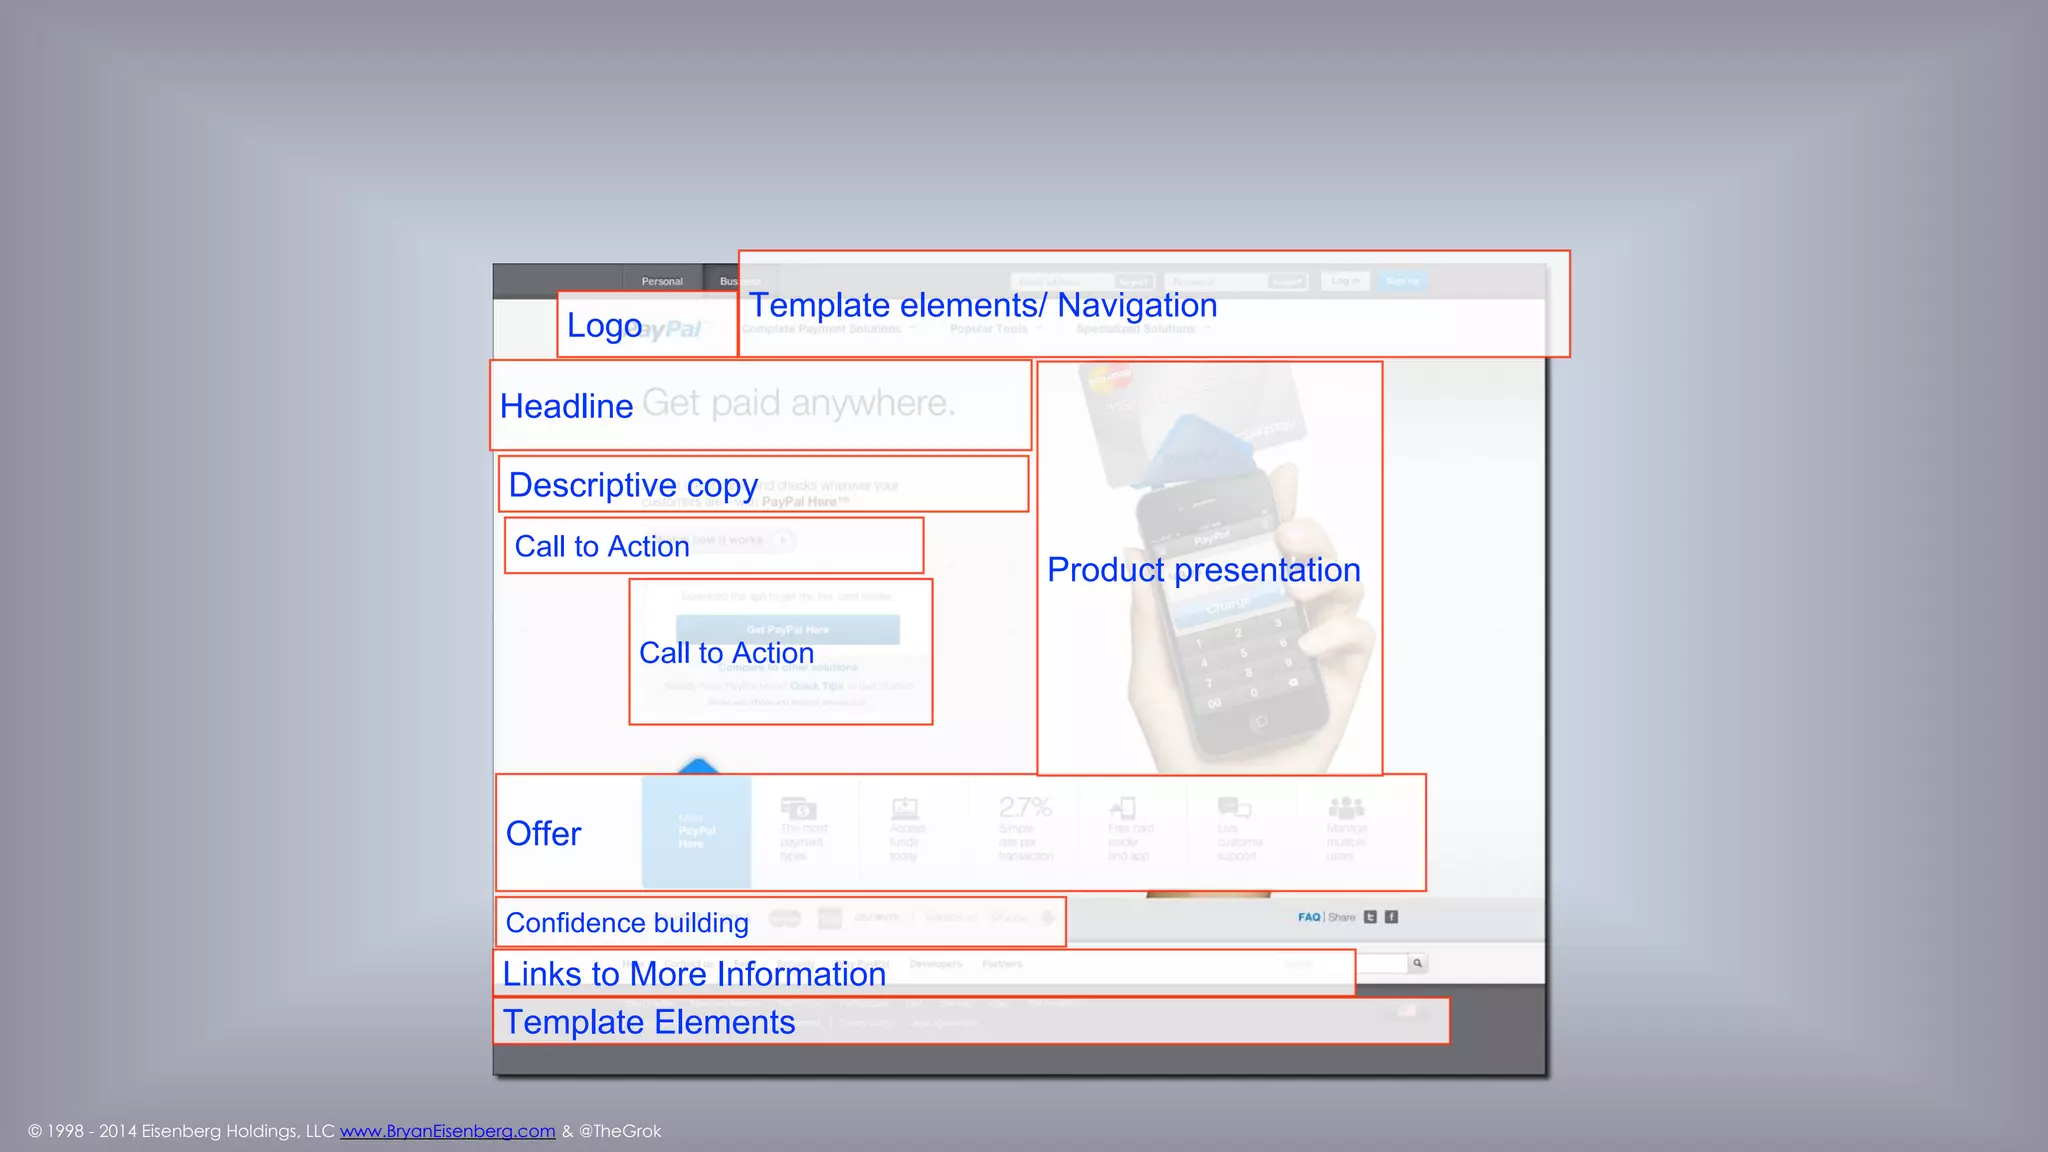The width and height of the screenshot is (2048, 1152).
Task: Share via the Twitter icon
Action: click(1370, 917)
